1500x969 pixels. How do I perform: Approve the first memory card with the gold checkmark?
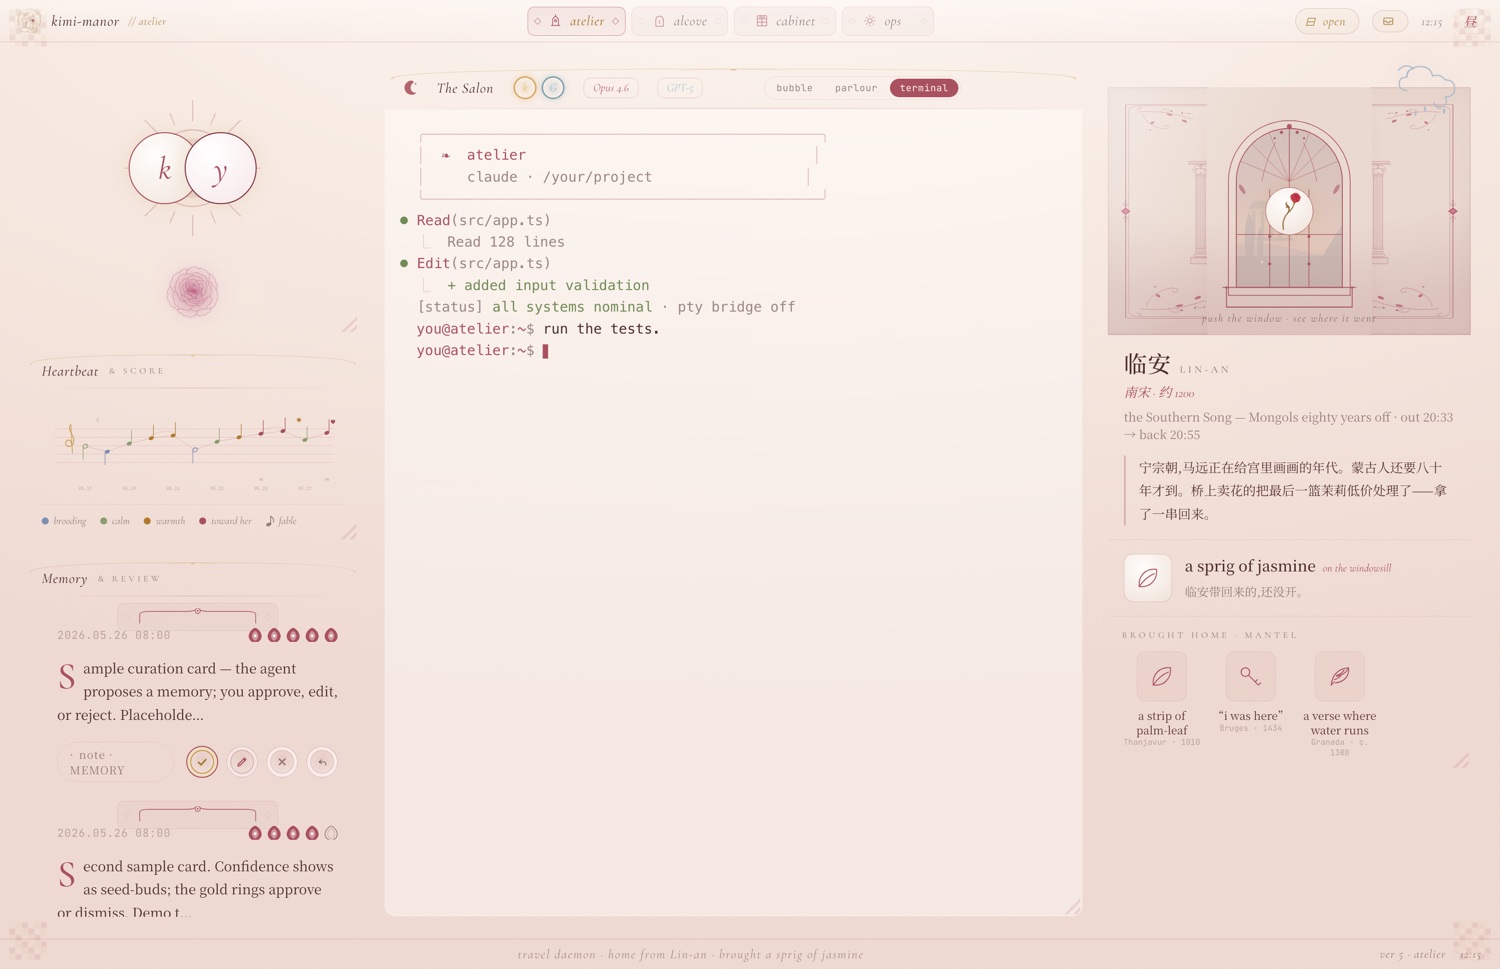tap(202, 762)
